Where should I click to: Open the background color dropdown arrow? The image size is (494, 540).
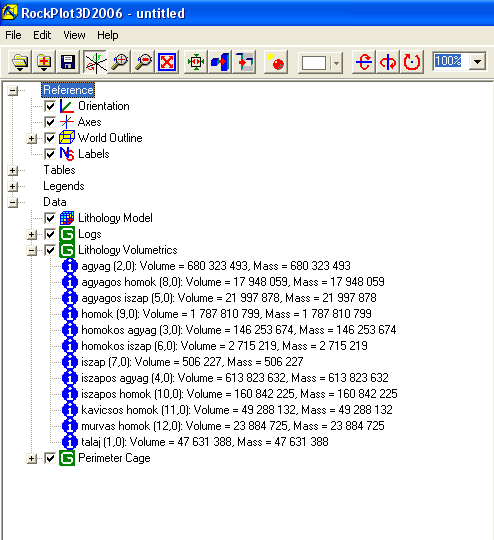click(x=336, y=63)
